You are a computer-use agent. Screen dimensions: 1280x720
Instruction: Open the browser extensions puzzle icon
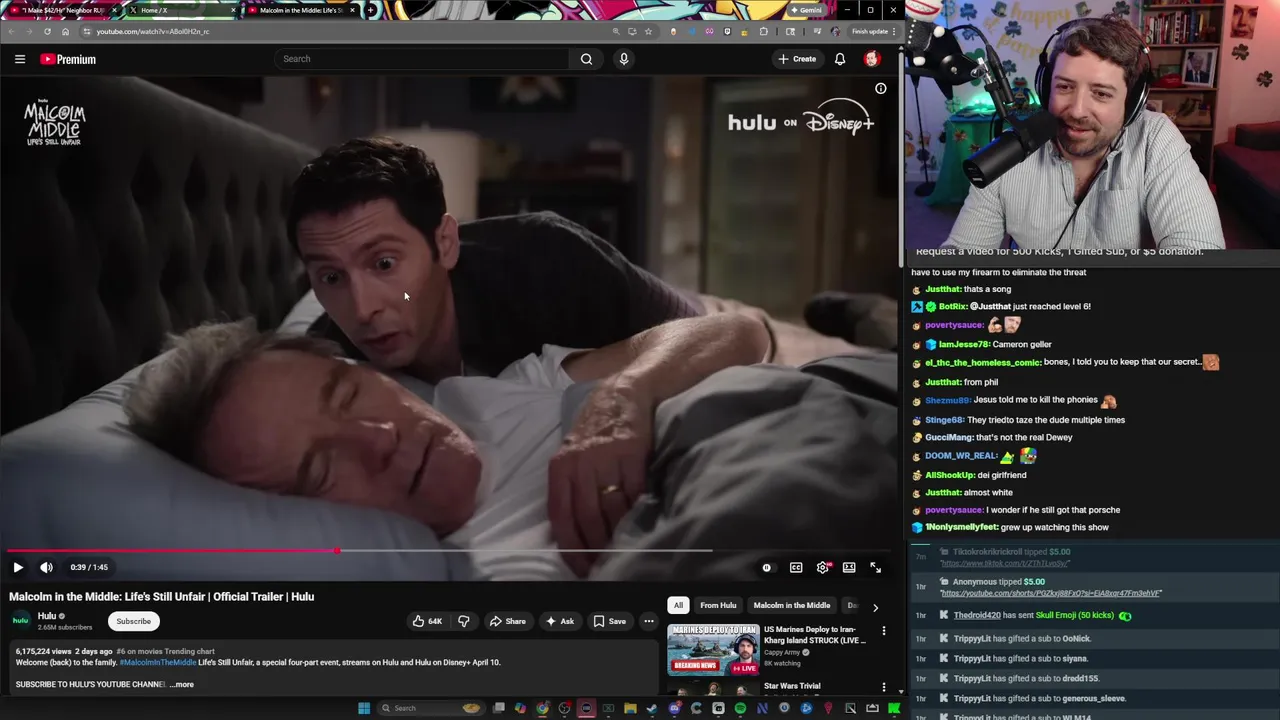(764, 31)
